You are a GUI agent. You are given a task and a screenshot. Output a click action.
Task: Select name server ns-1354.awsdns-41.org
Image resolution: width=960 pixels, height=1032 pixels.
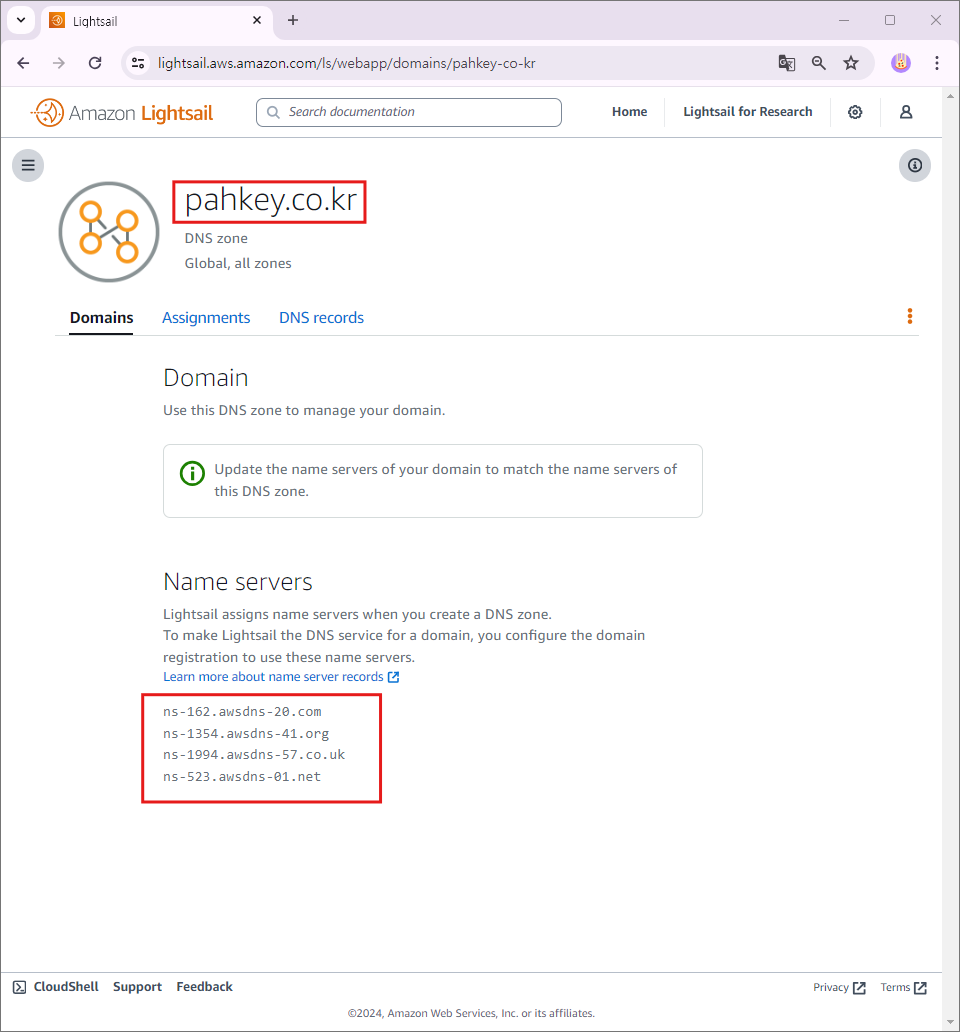(246, 734)
